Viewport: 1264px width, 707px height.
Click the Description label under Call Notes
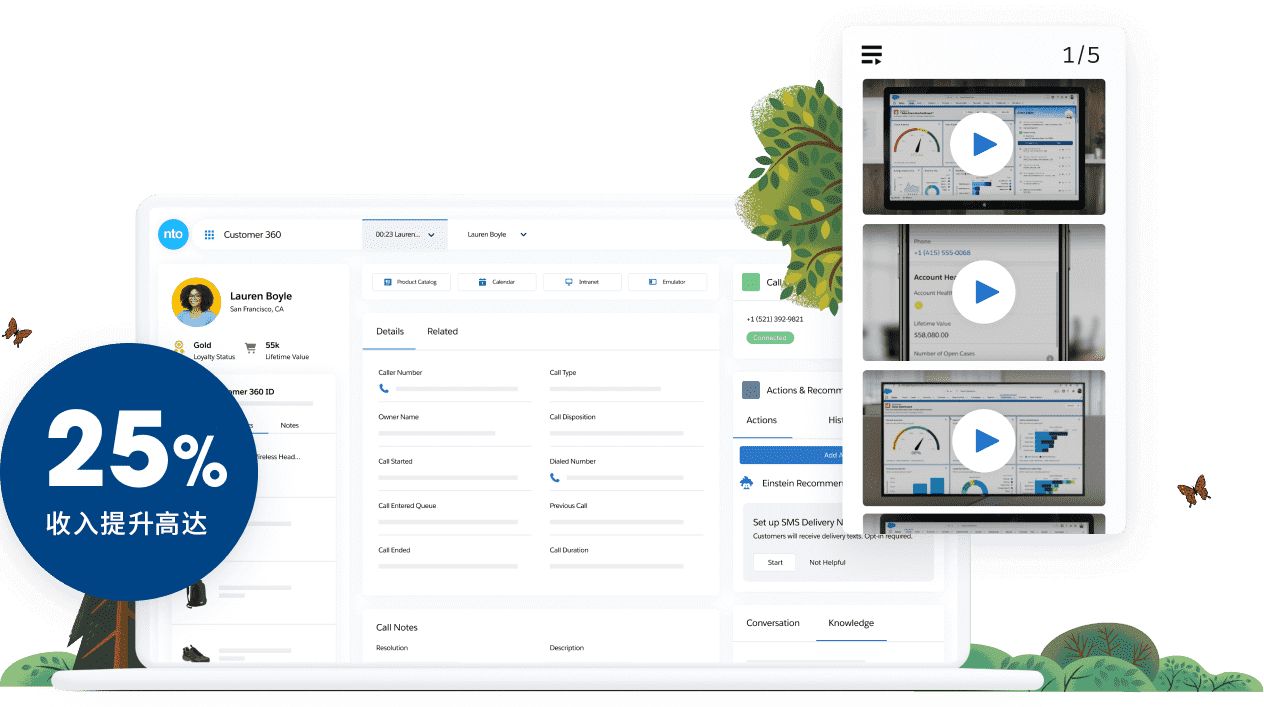tap(566, 648)
